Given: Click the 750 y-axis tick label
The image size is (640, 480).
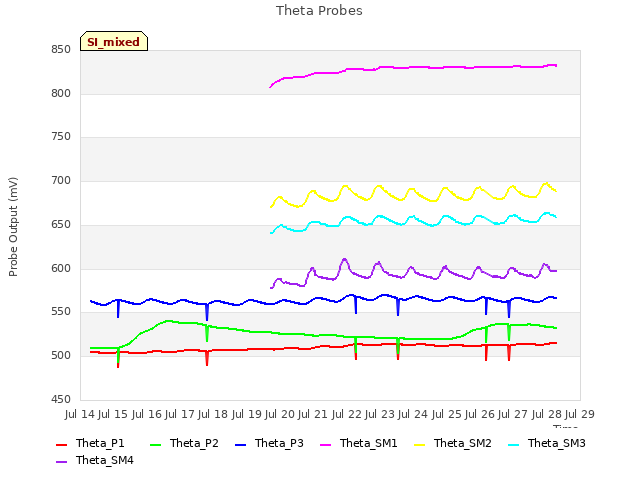Looking at the screenshot, I should (61, 137).
